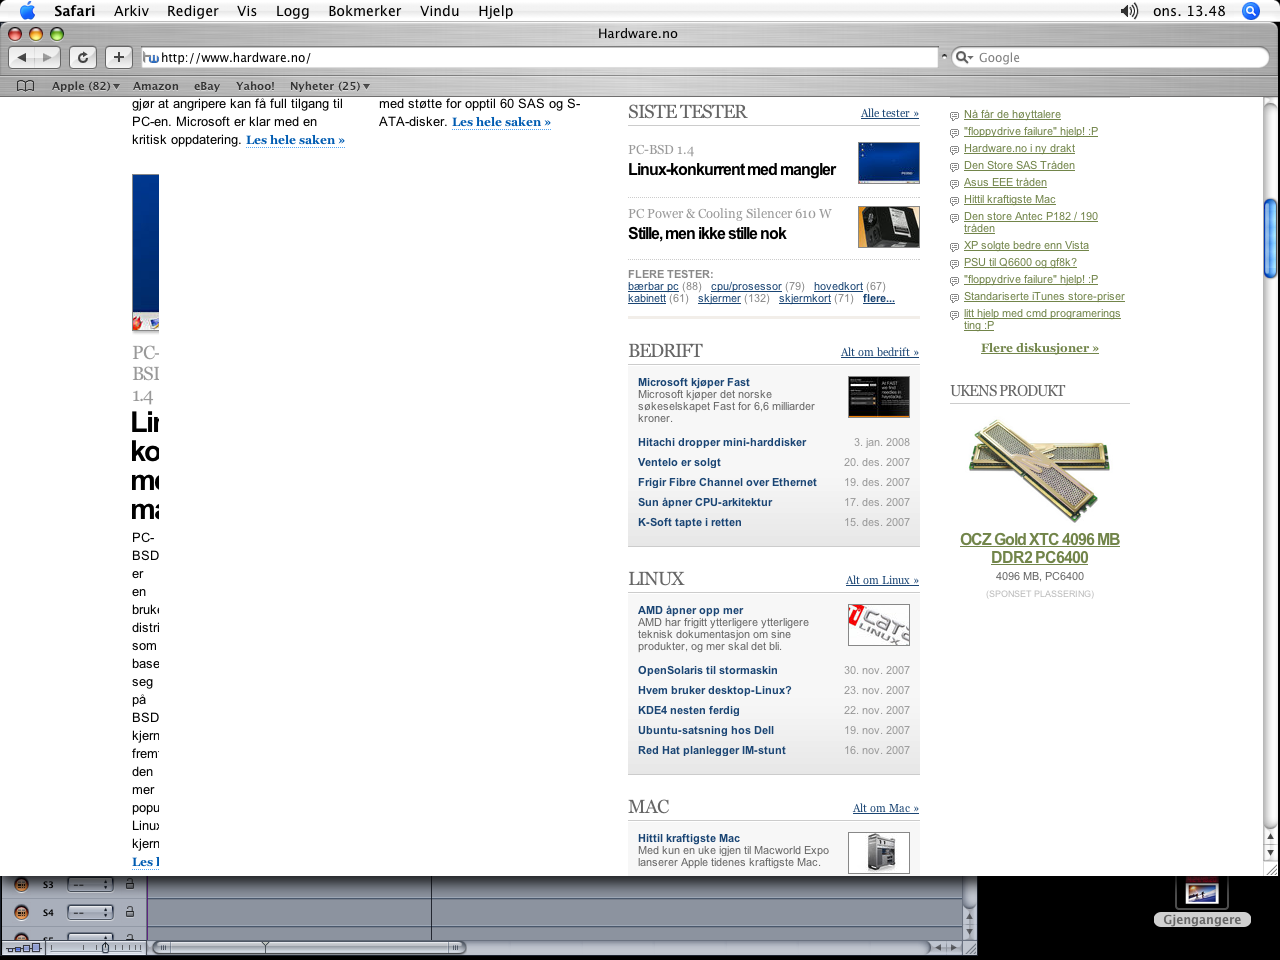Open S4 track popup menu
1280x960 pixels.
(90, 912)
